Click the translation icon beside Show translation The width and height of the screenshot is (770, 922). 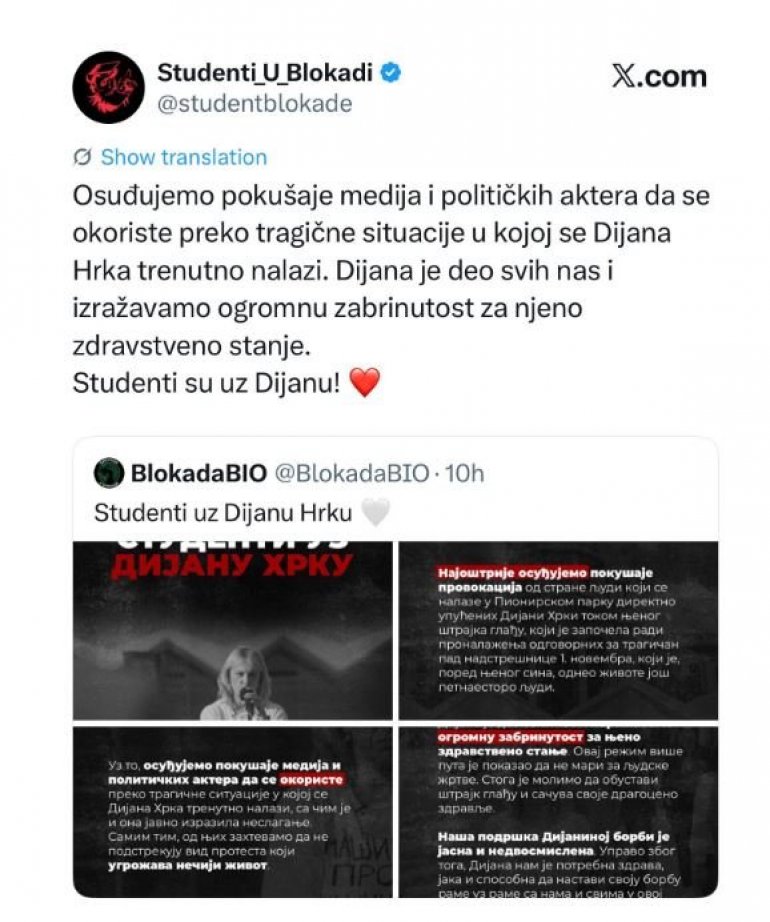click(82, 157)
